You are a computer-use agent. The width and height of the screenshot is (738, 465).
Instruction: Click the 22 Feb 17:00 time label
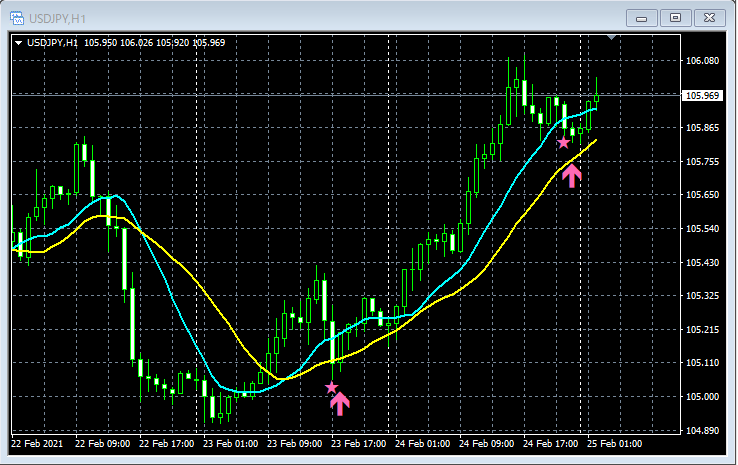coord(167,444)
